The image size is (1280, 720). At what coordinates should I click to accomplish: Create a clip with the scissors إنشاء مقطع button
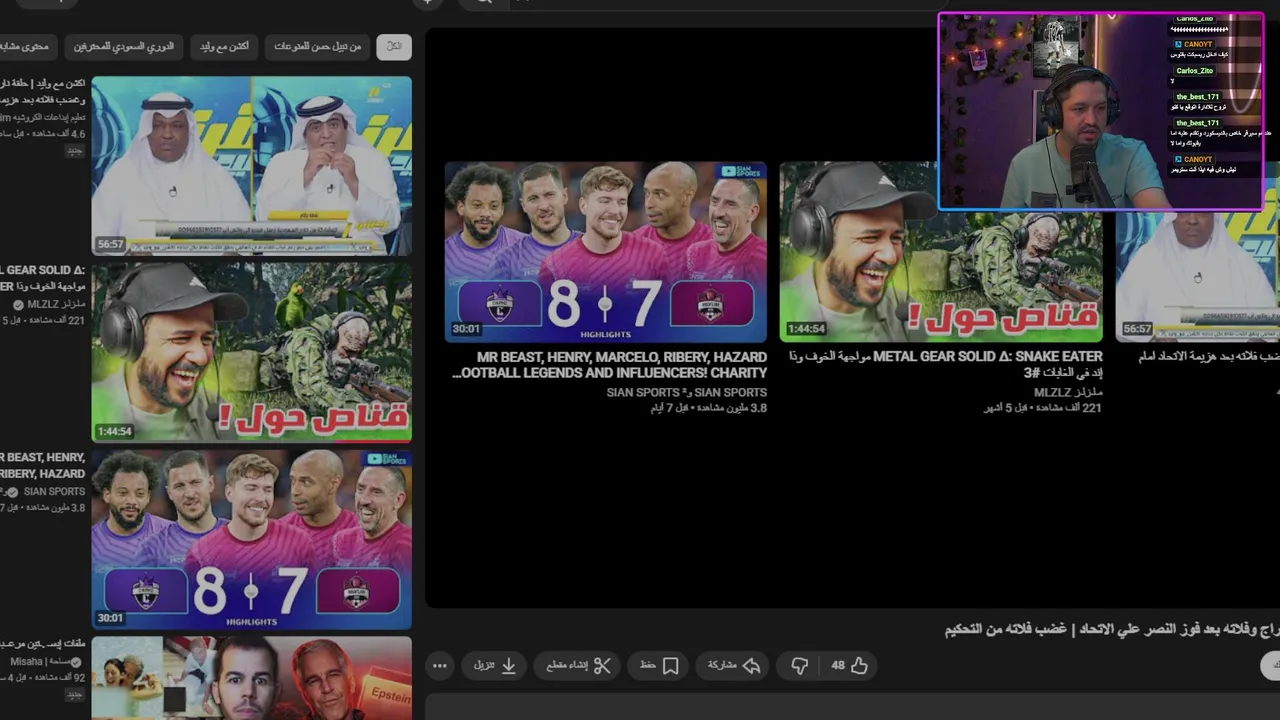tap(578, 665)
